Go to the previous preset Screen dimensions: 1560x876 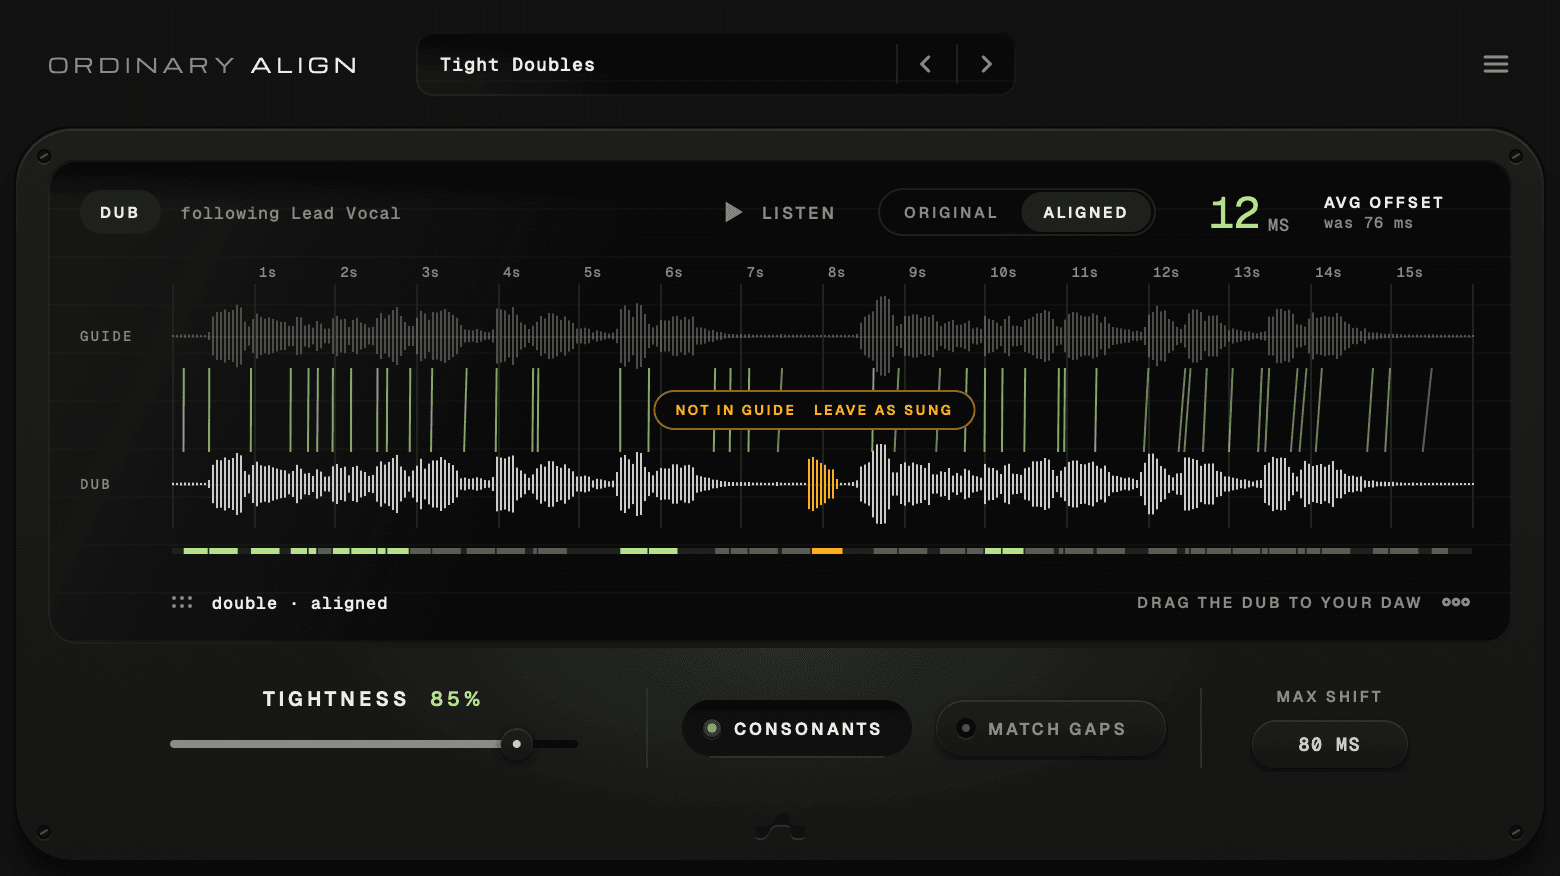point(926,64)
